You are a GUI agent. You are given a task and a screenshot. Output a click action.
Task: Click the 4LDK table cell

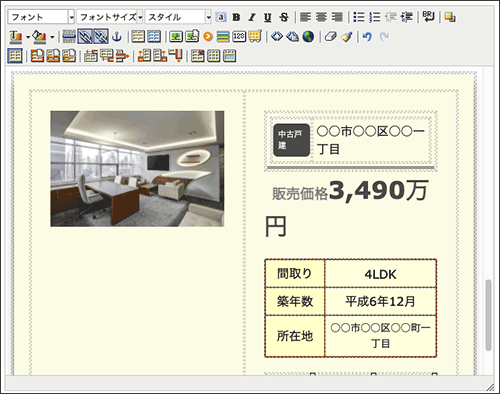[380, 274]
